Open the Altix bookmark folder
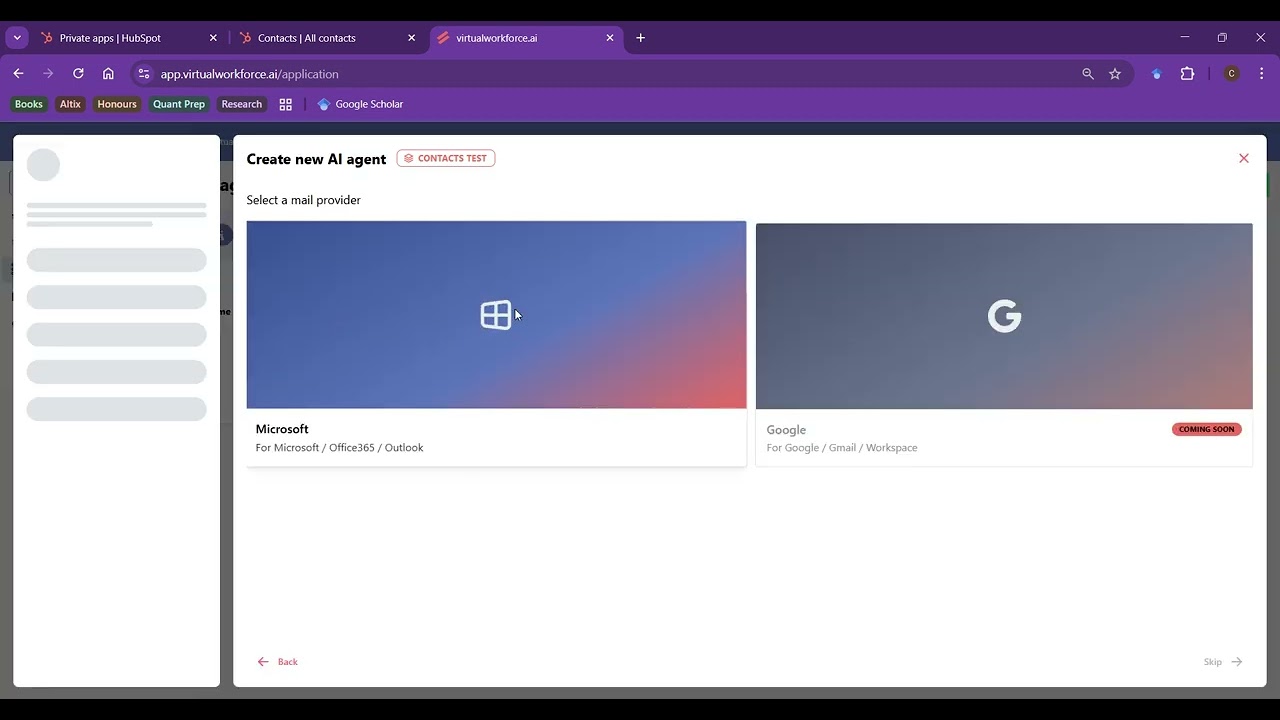Screen dimensions: 1280x720 coord(70,104)
